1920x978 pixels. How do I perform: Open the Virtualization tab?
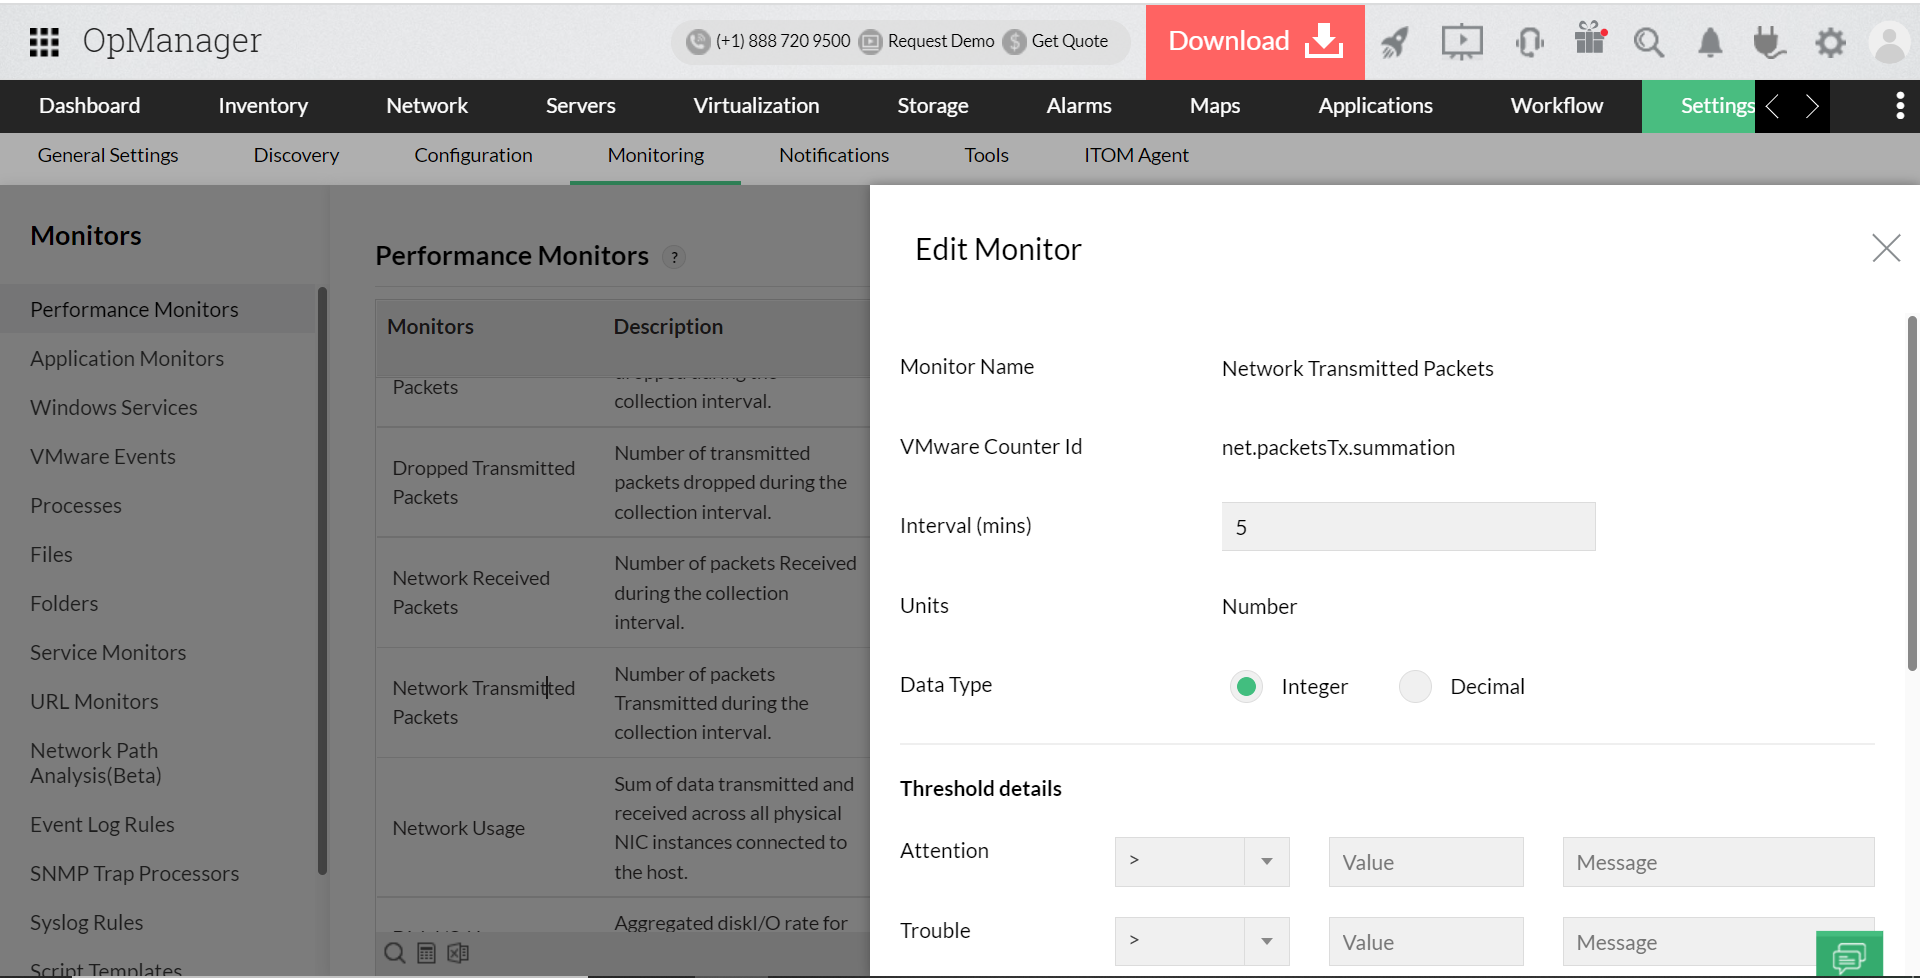[756, 106]
